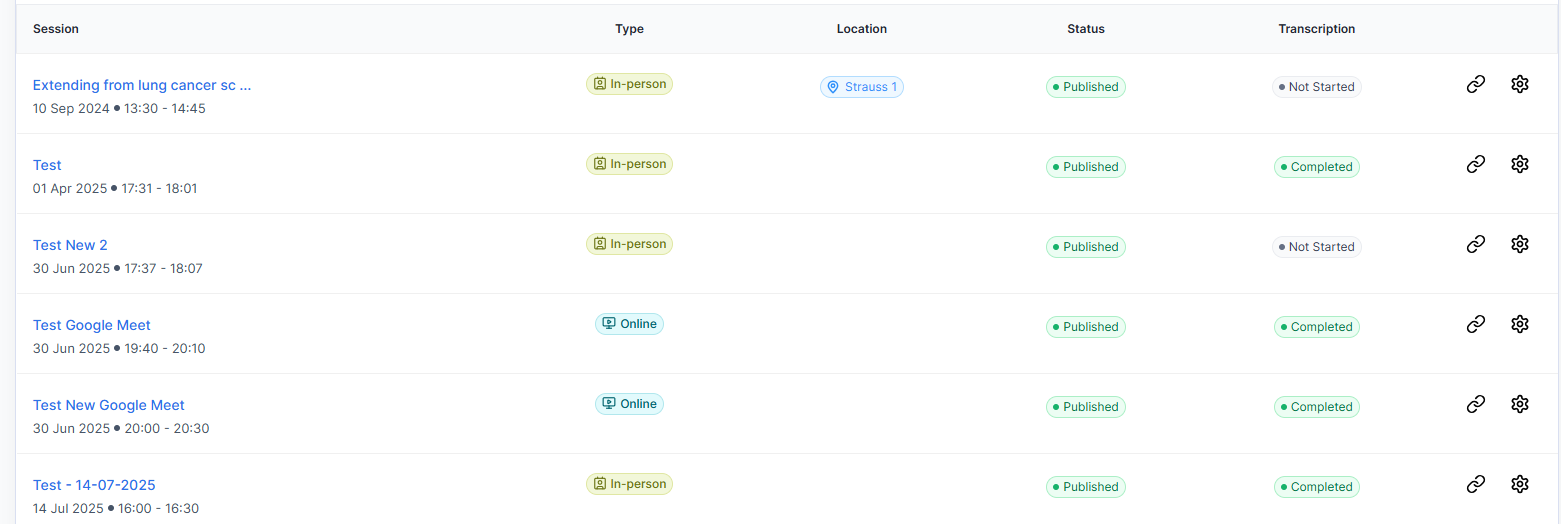Open the Test New Google Meet session
The height and width of the screenshot is (524, 1561).
coord(109,405)
